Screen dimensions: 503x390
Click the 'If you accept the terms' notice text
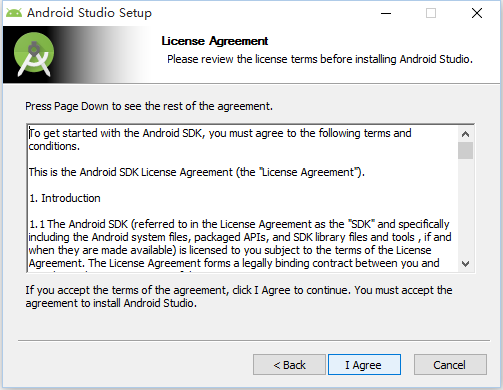click(x=239, y=296)
